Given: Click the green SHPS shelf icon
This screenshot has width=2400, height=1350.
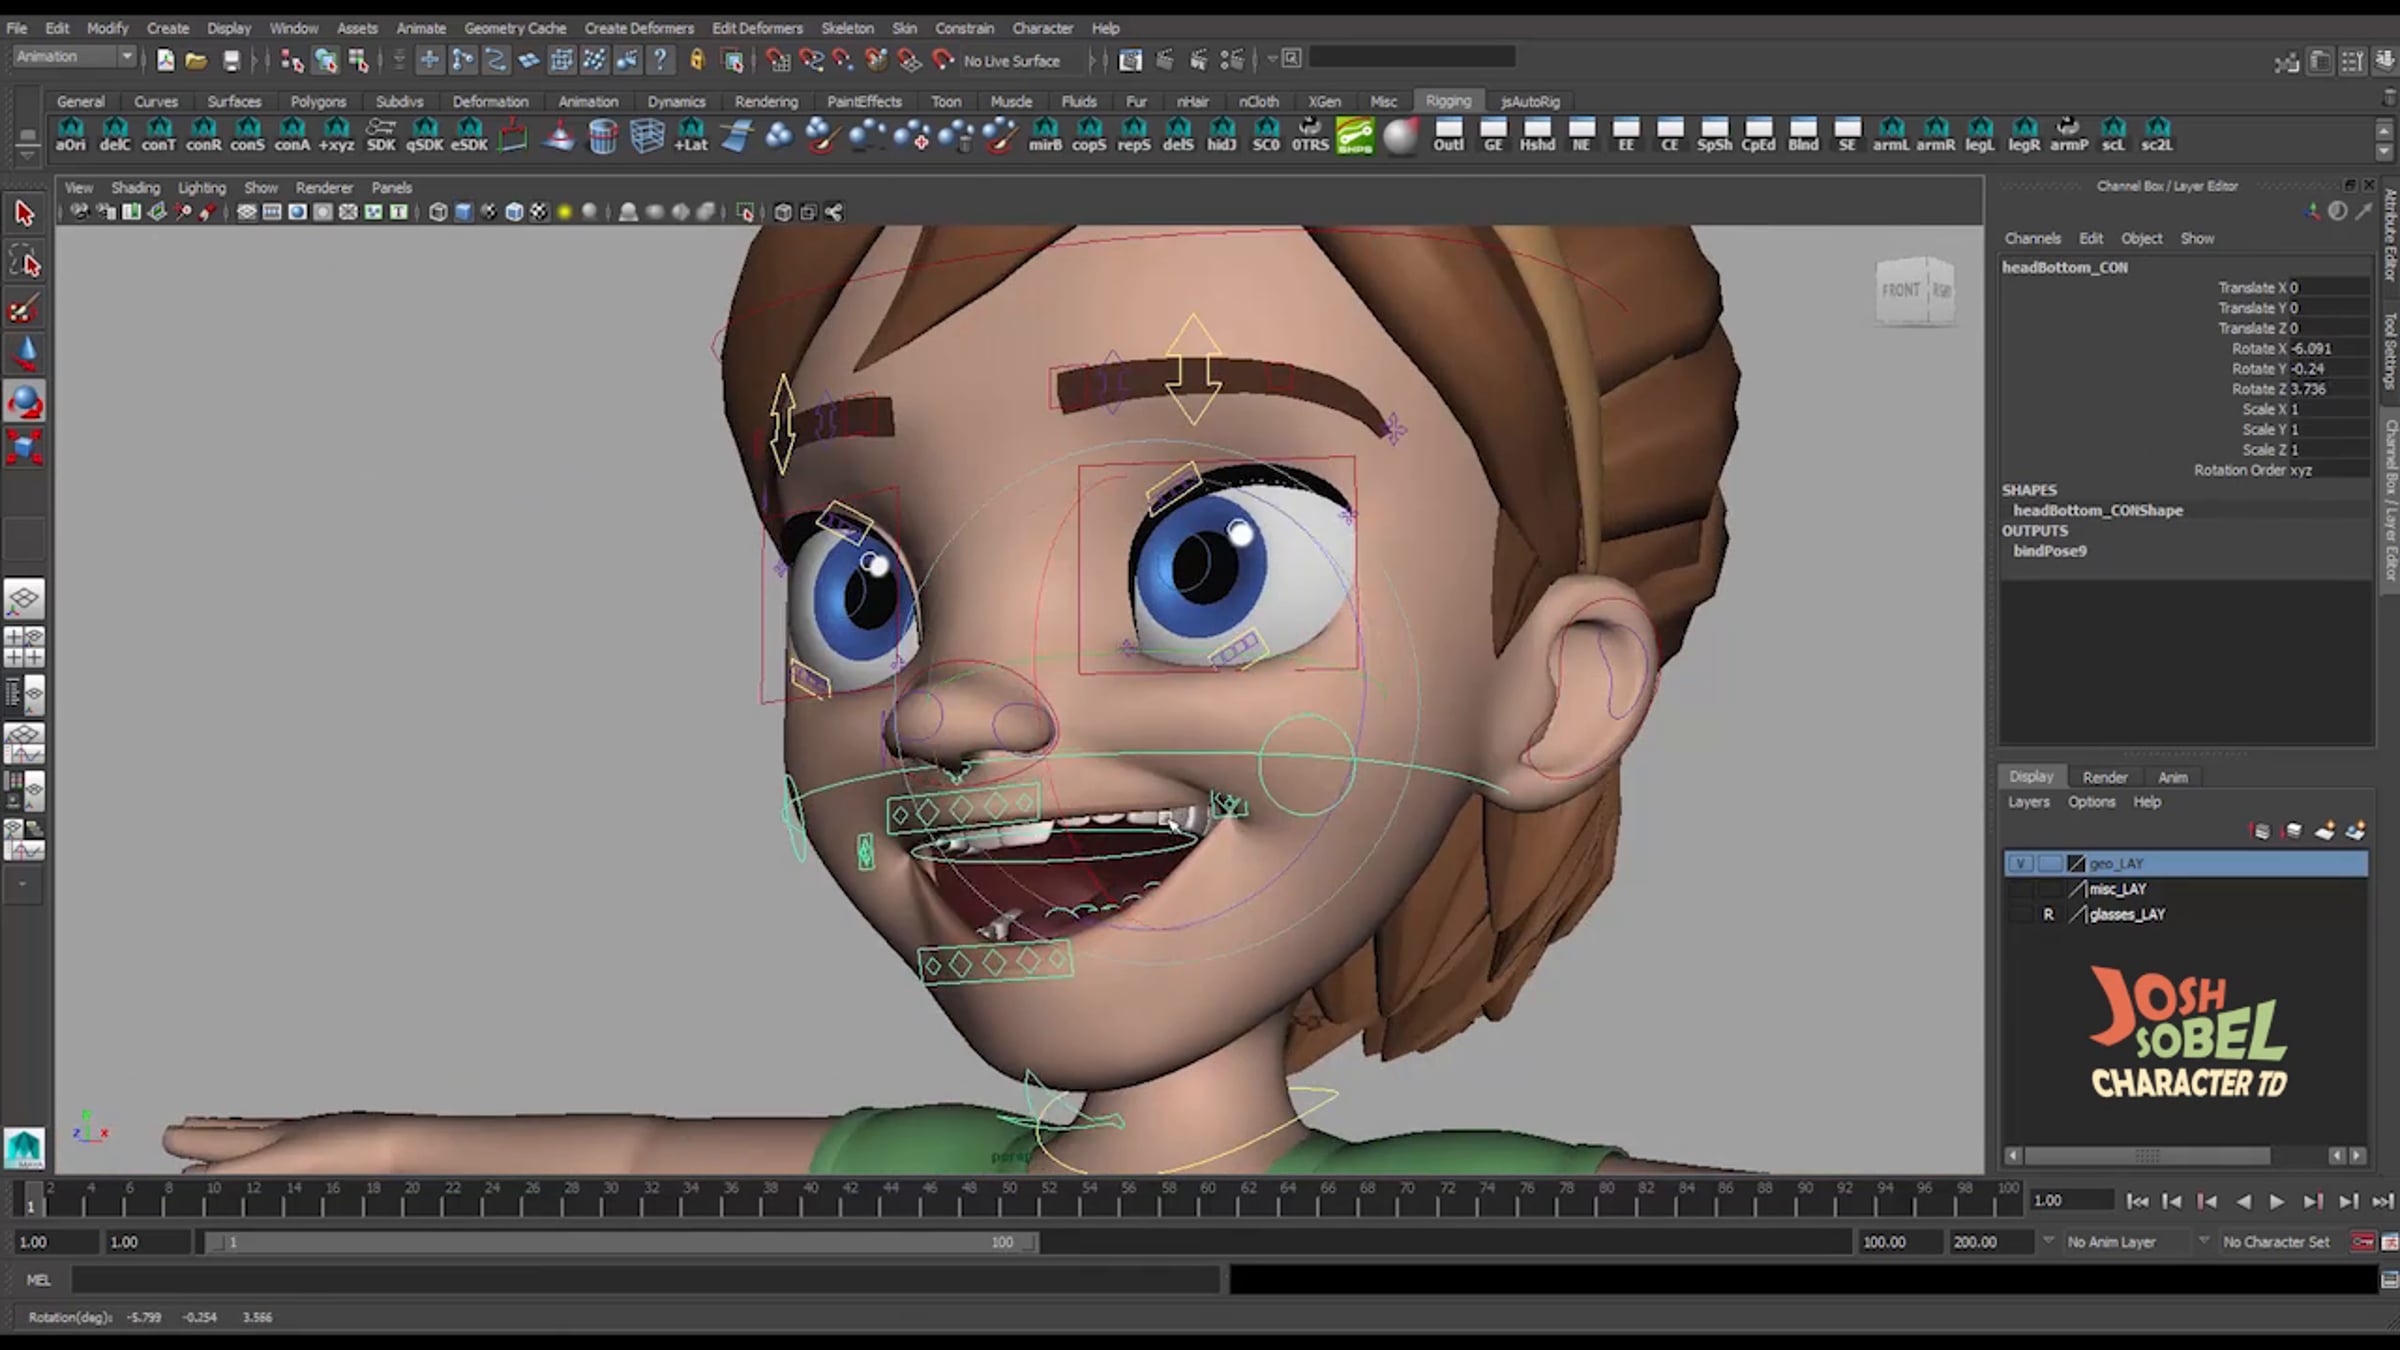Looking at the screenshot, I should point(1355,135).
